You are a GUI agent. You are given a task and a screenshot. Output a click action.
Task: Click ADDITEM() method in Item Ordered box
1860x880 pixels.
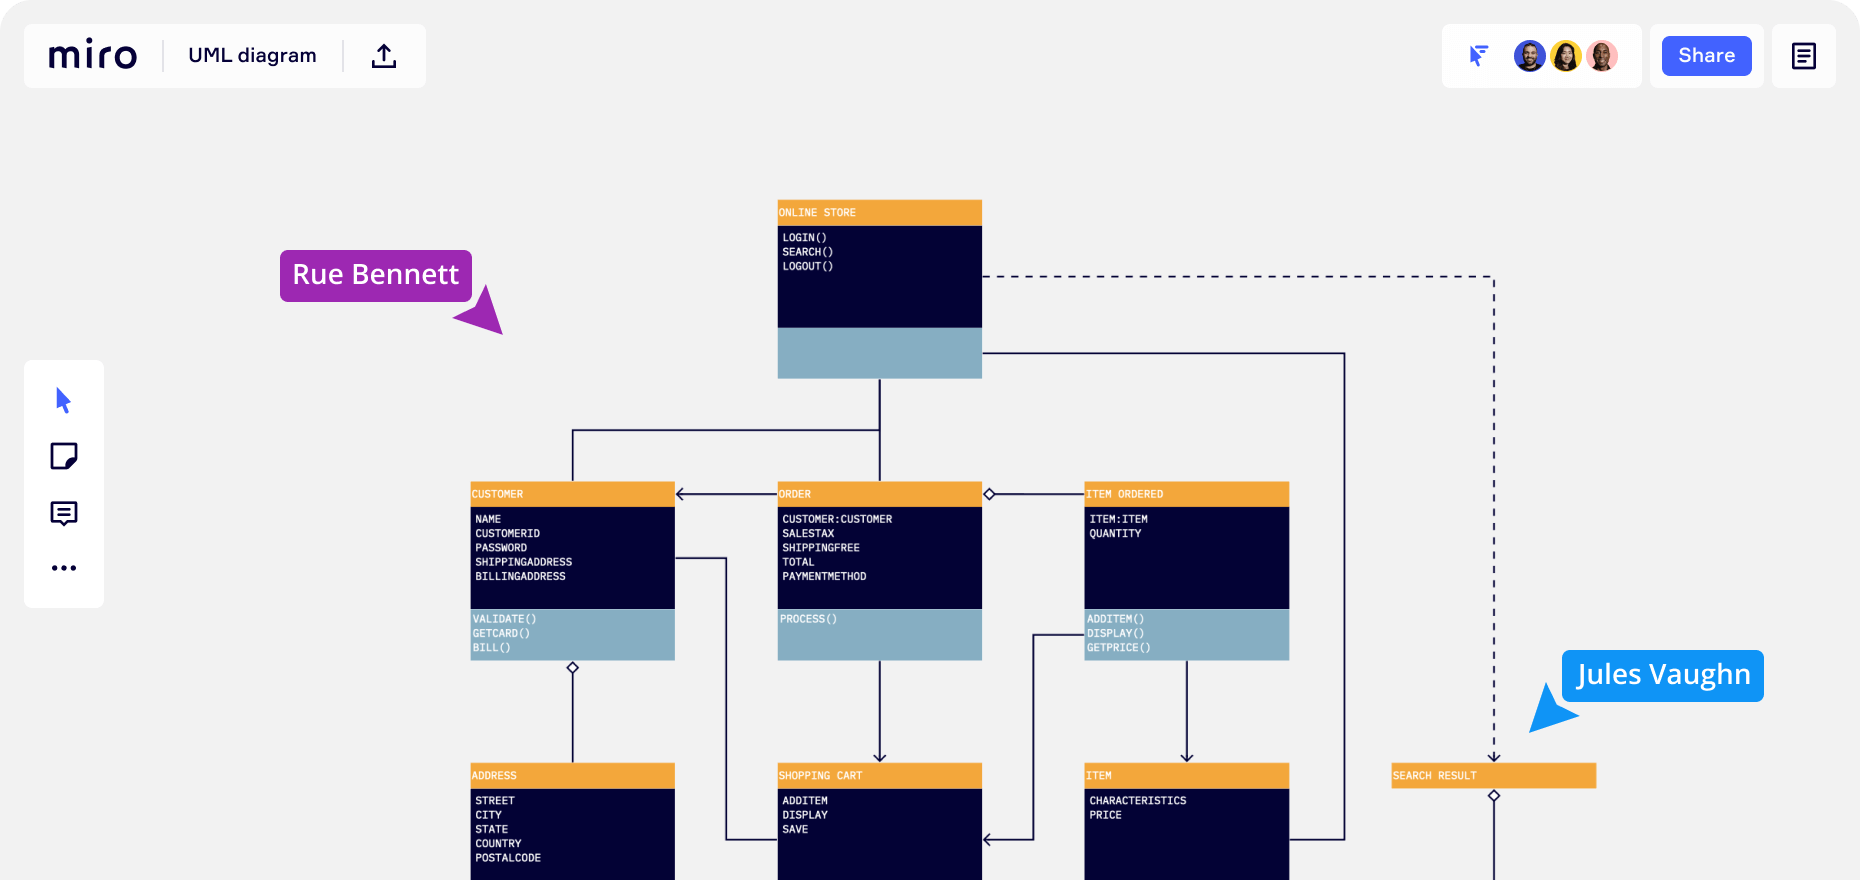pos(1116,619)
